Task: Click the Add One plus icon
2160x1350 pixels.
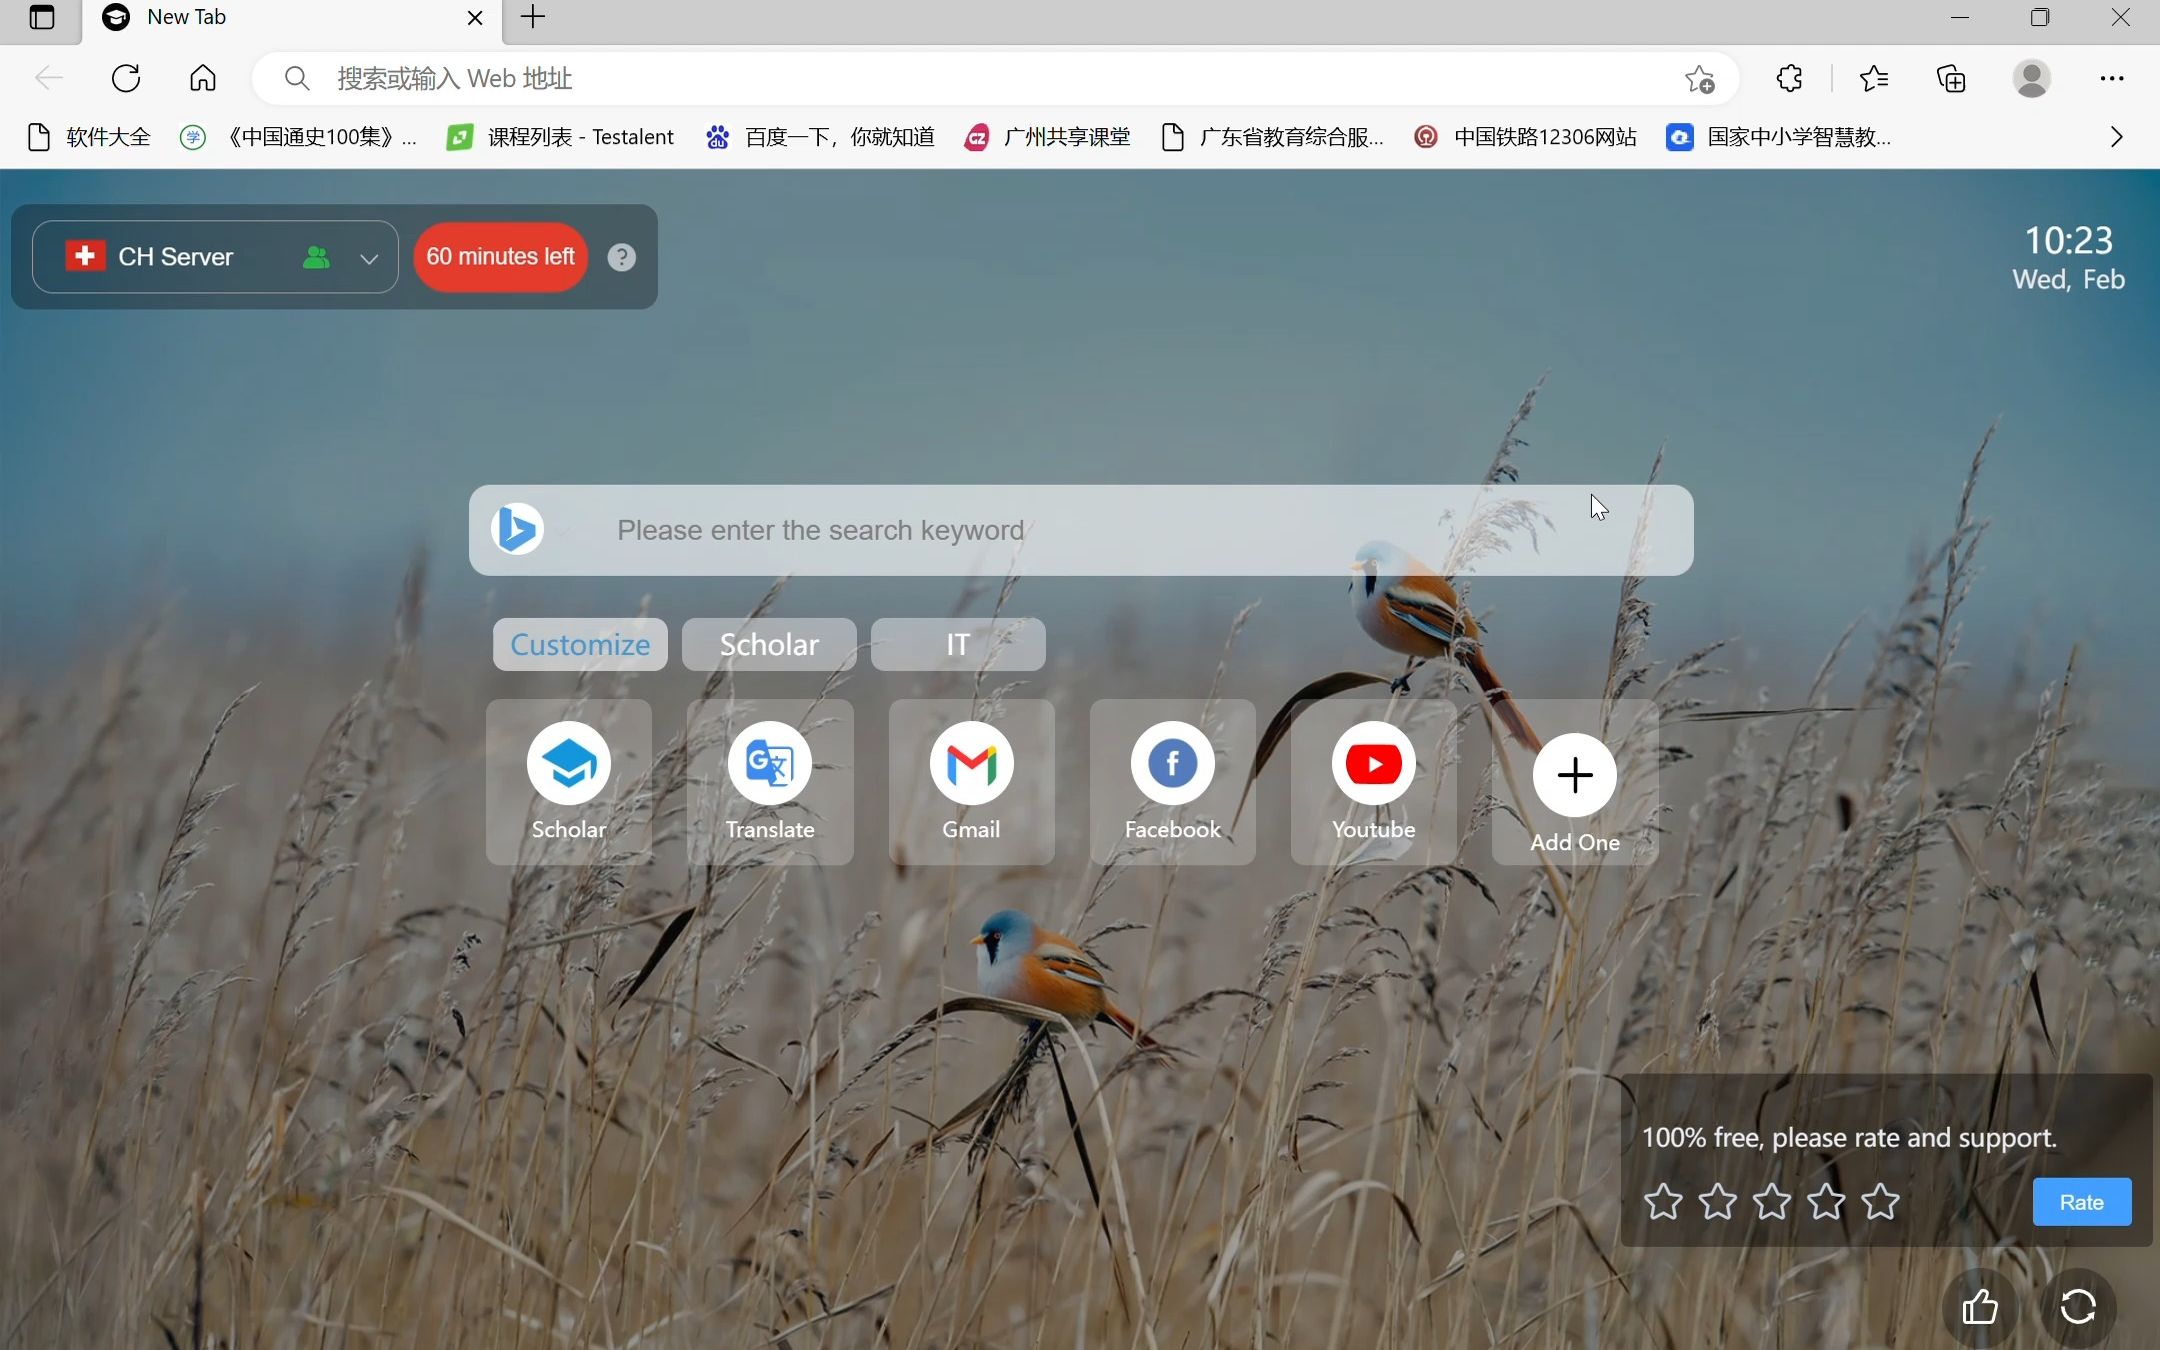Action: tap(1574, 775)
